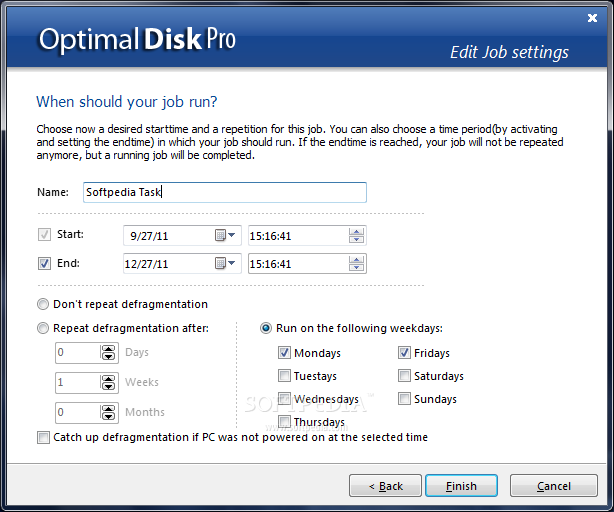Increase the Weeks spinner value

108,378
